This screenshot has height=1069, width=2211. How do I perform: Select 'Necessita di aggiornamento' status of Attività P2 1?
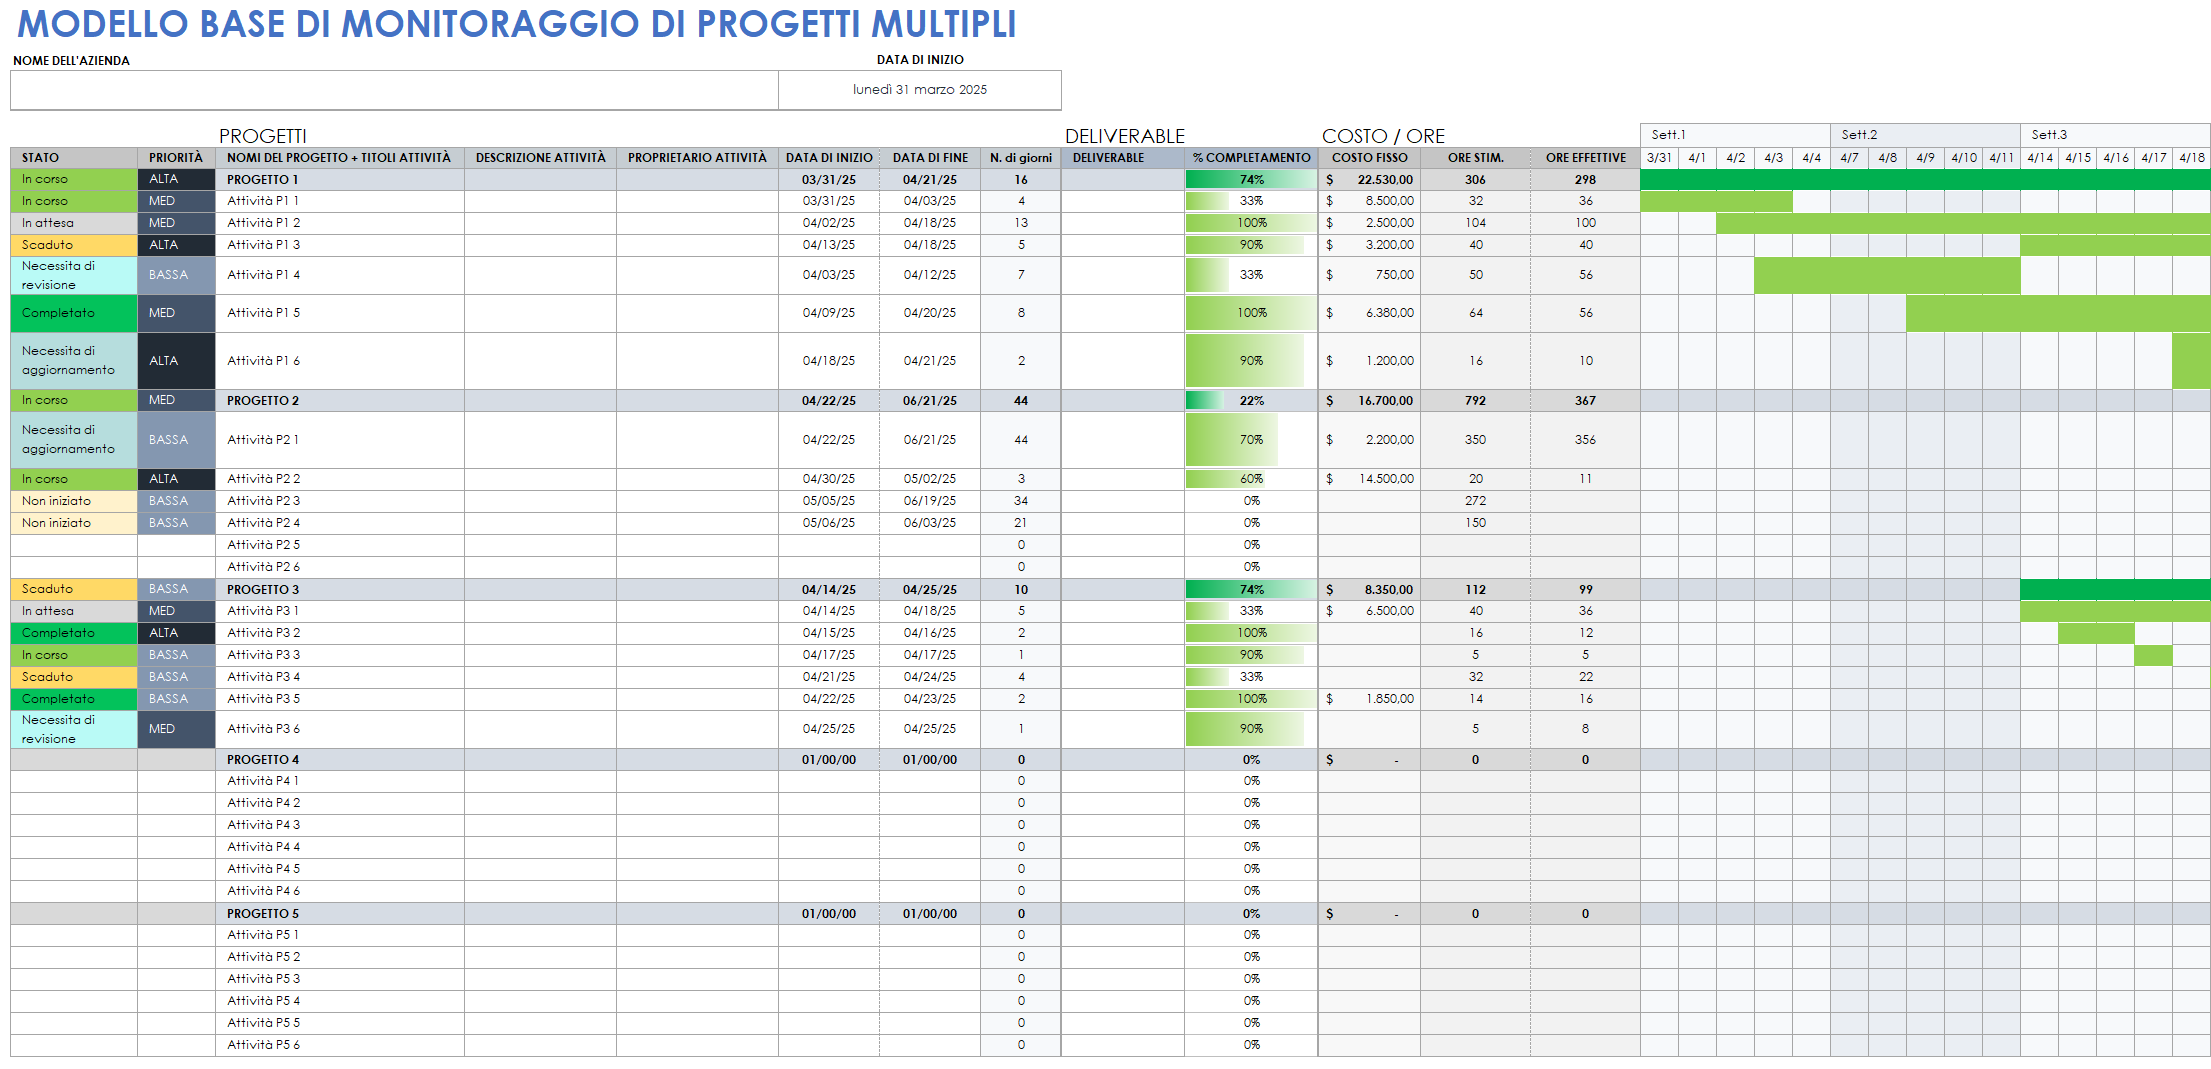click(x=74, y=440)
